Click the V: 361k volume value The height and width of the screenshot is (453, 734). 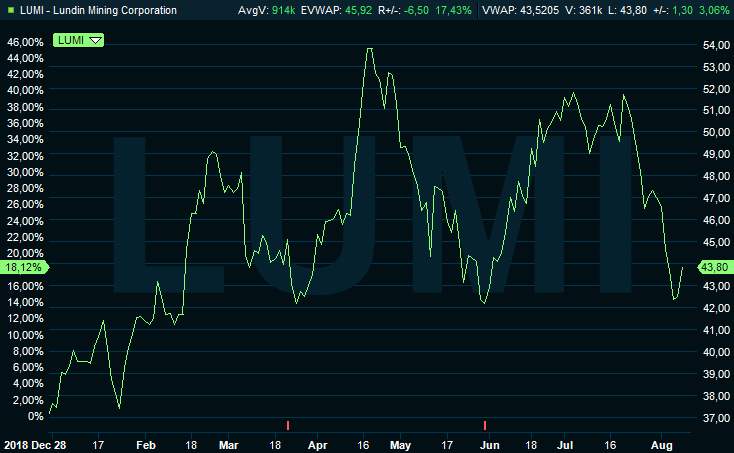tap(583, 10)
